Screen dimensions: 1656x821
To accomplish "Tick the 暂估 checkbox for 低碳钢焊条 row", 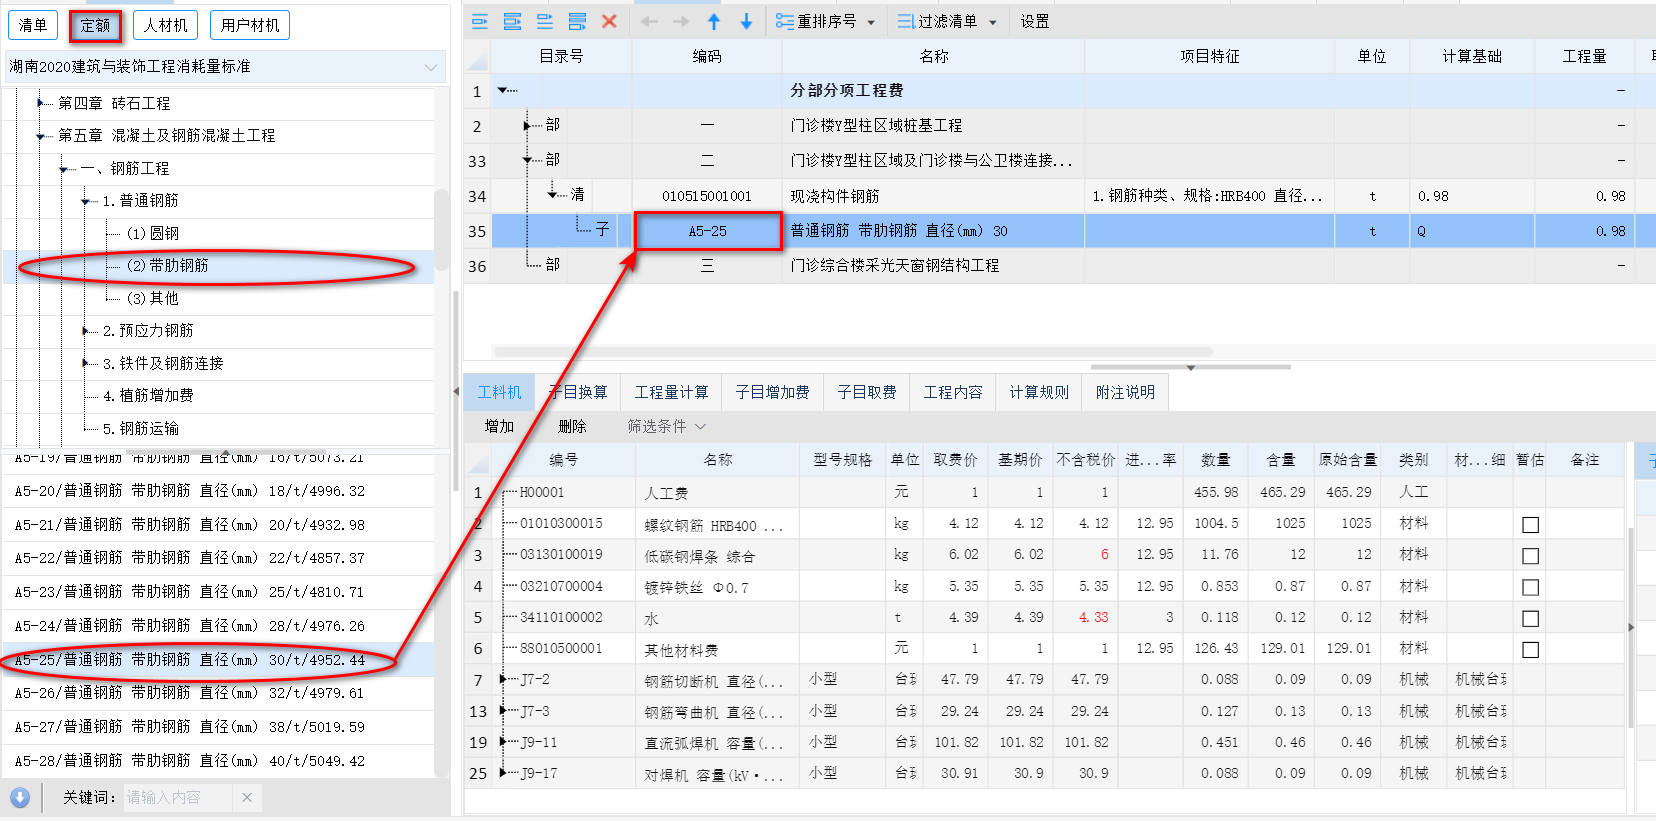I will tap(1530, 555).
